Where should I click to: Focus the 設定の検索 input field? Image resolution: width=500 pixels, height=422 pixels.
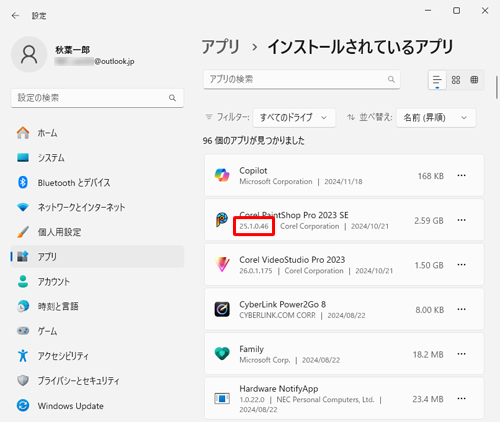point(97,98)
